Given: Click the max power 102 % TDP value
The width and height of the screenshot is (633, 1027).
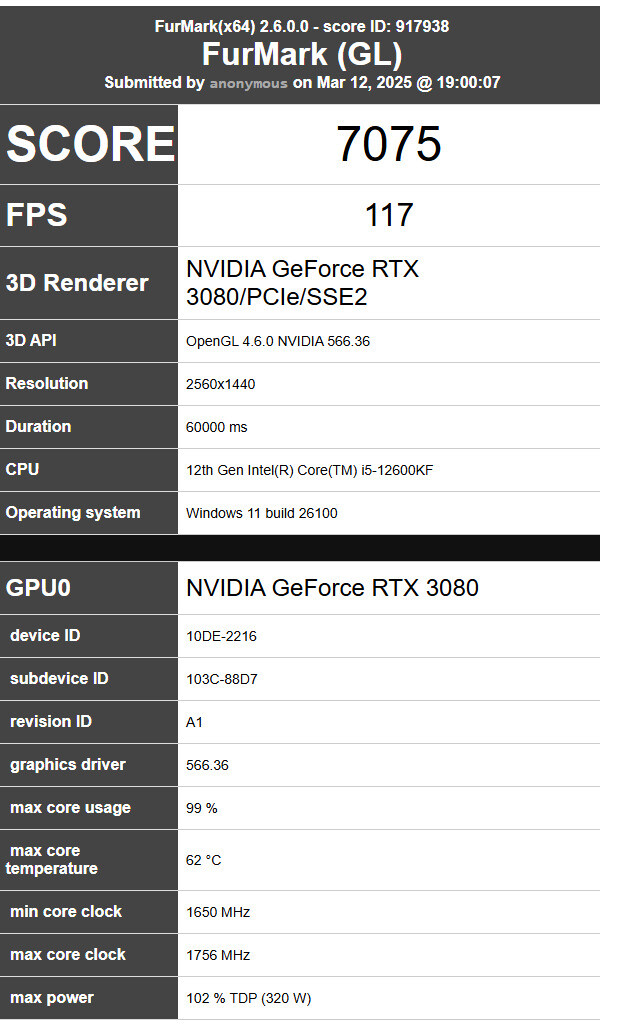Looking at the screenshot, I should 256,998.
